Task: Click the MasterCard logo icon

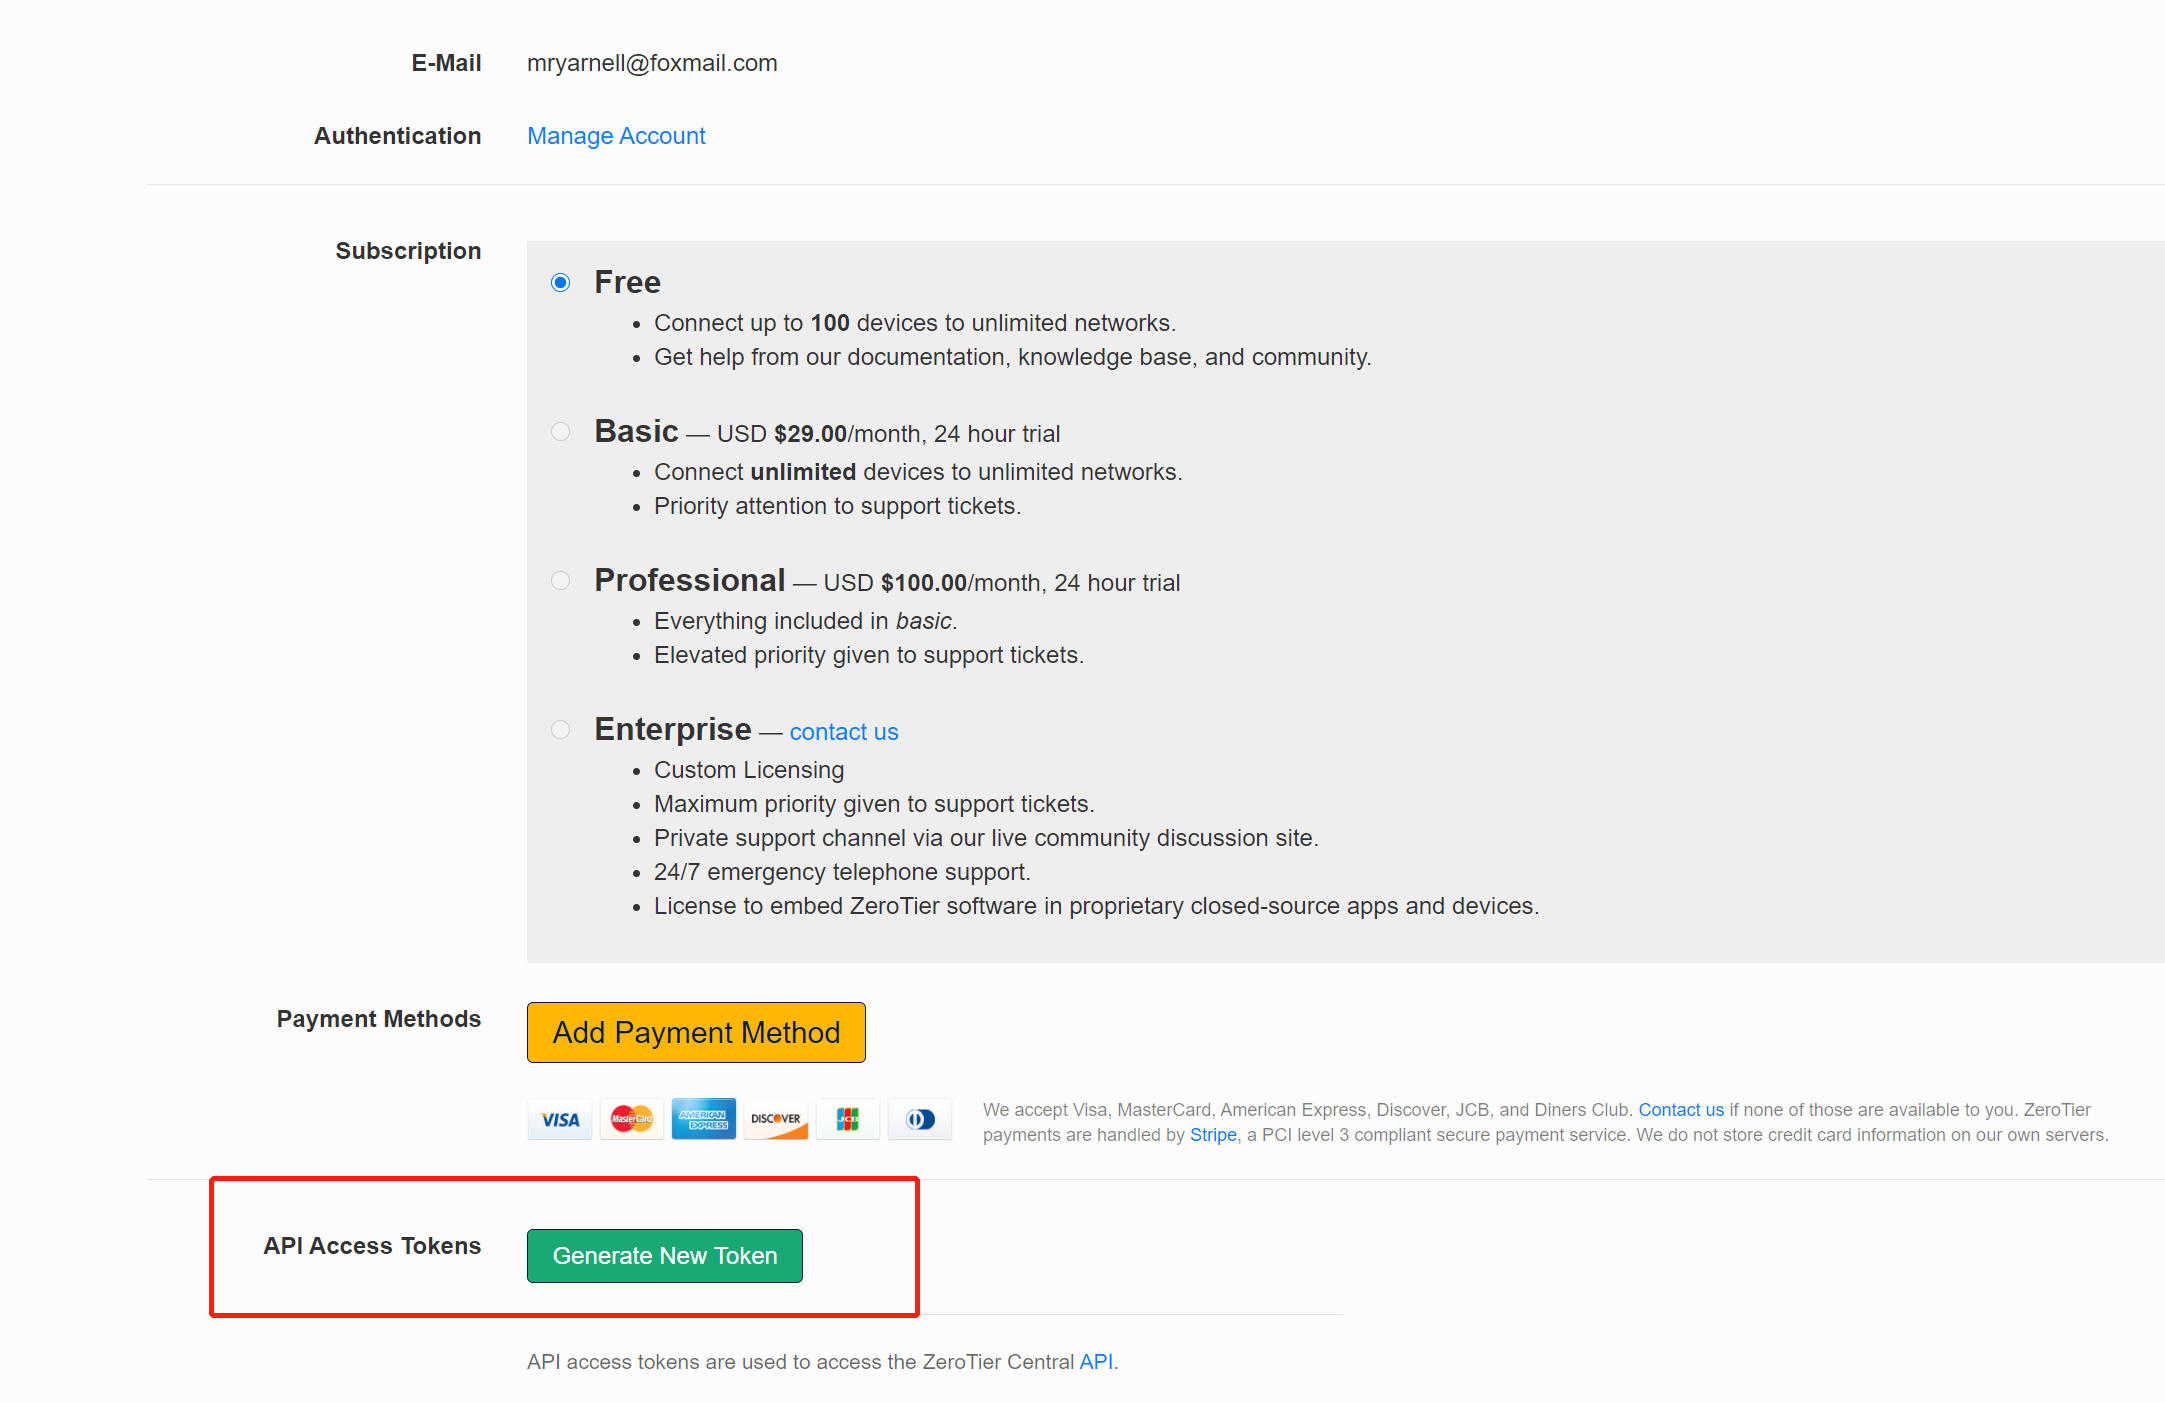Action: coord(632,1119)
